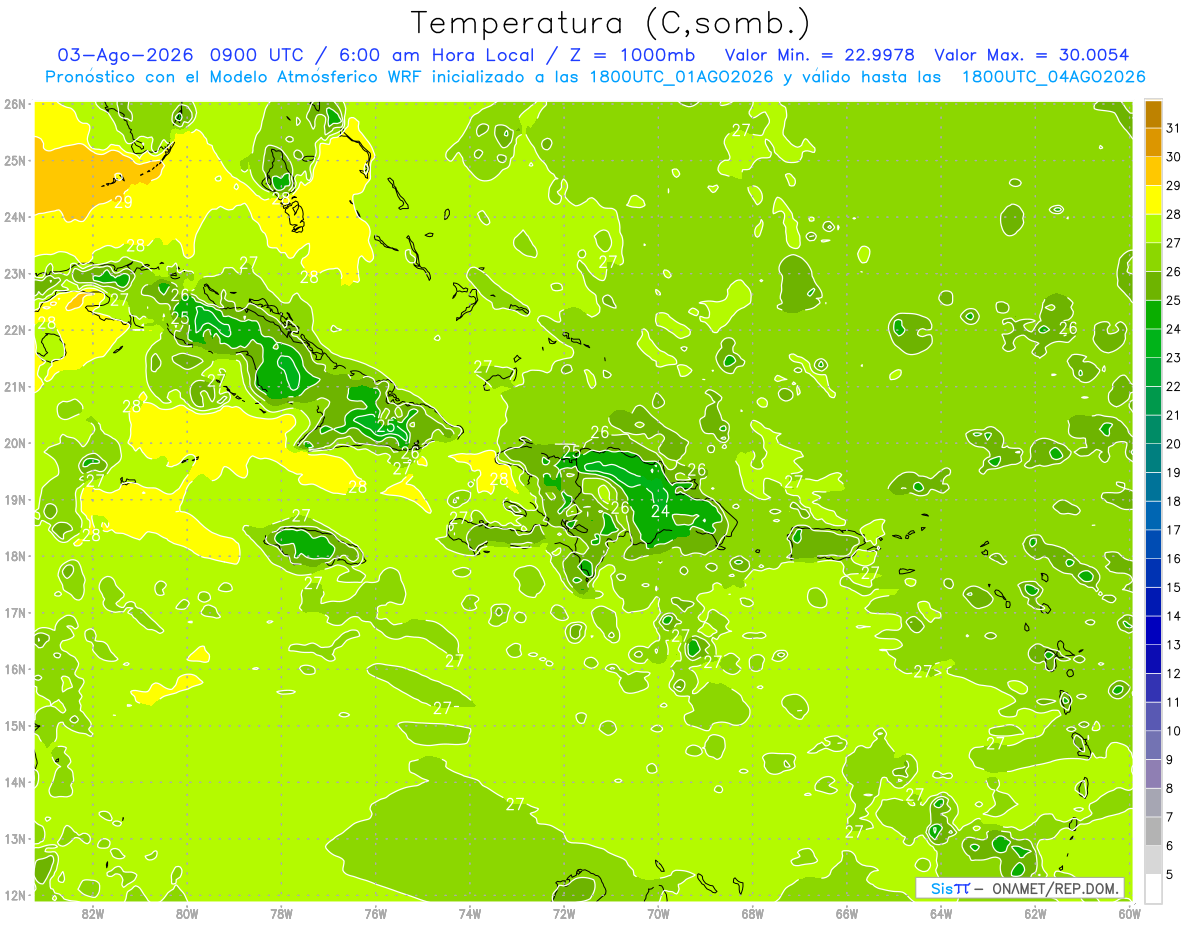Select the init time "1800UTC_01AGO2026"
Screen dimensions: 1200x927
click(x=680, y=77)
